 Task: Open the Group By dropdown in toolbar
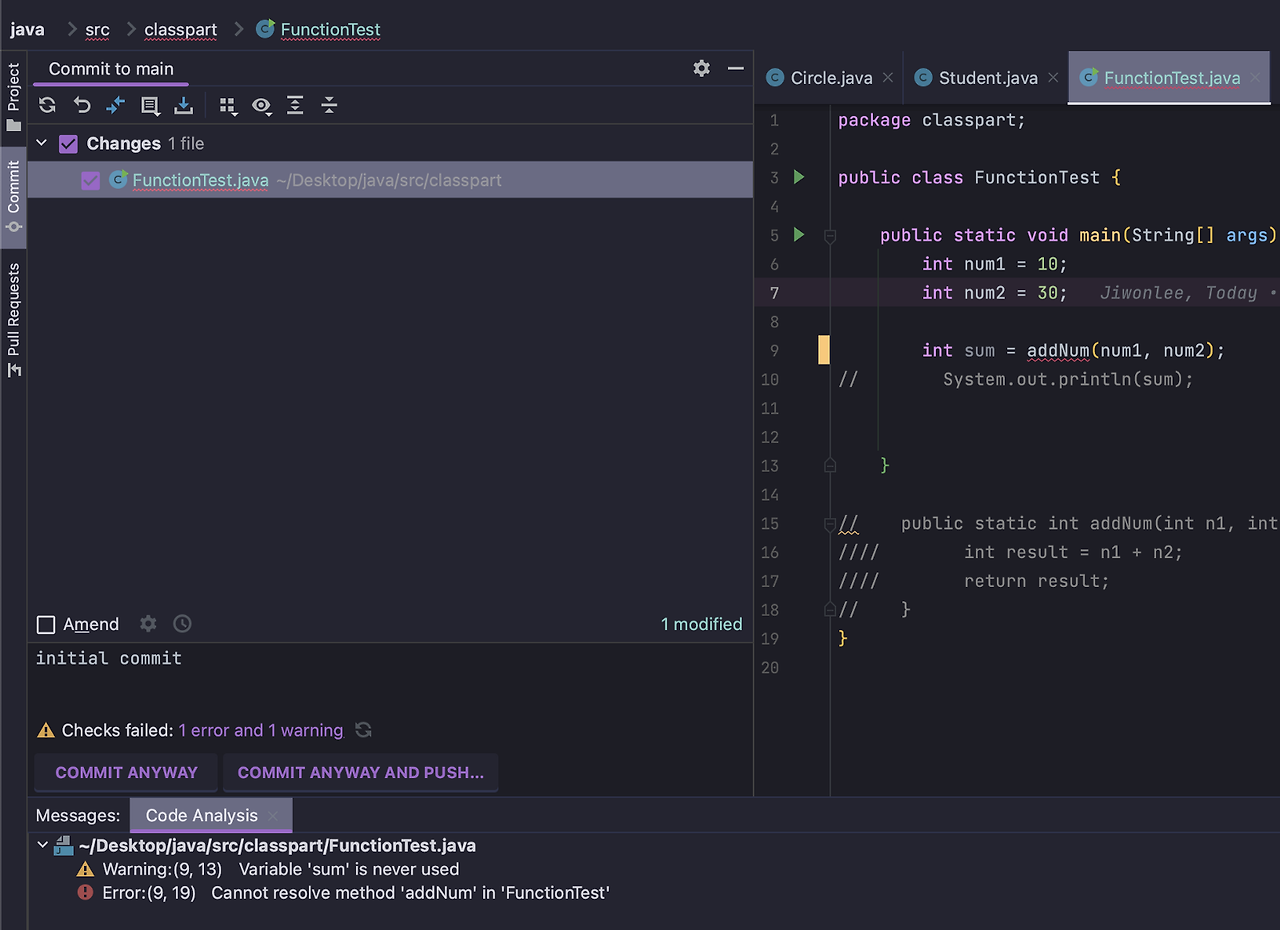pyautogui.click(x=228, y=106)
